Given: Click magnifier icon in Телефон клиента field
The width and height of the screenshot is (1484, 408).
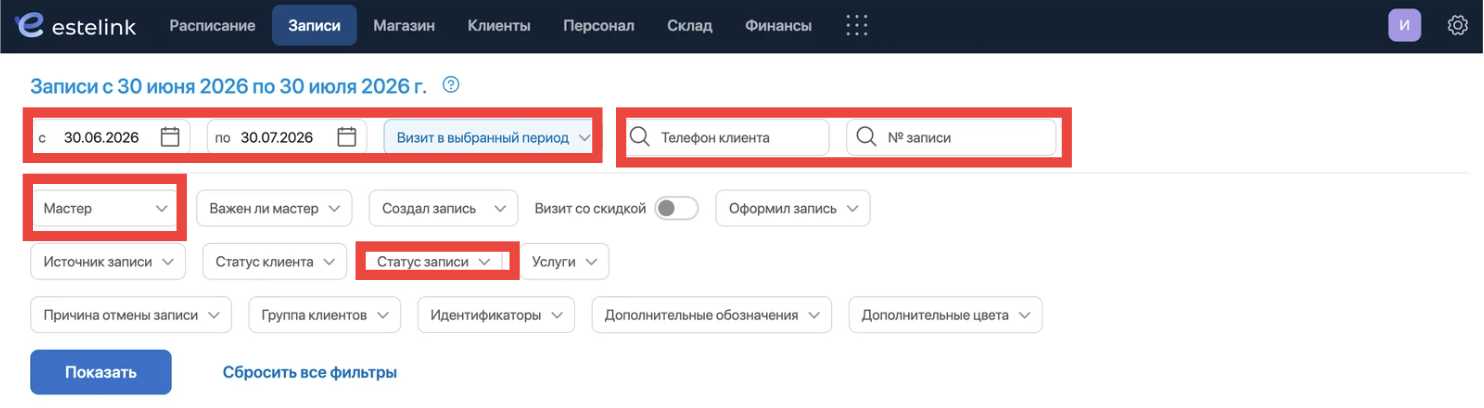Looking at the screenshot, I should pyautogui.click(x=640, y=137).
